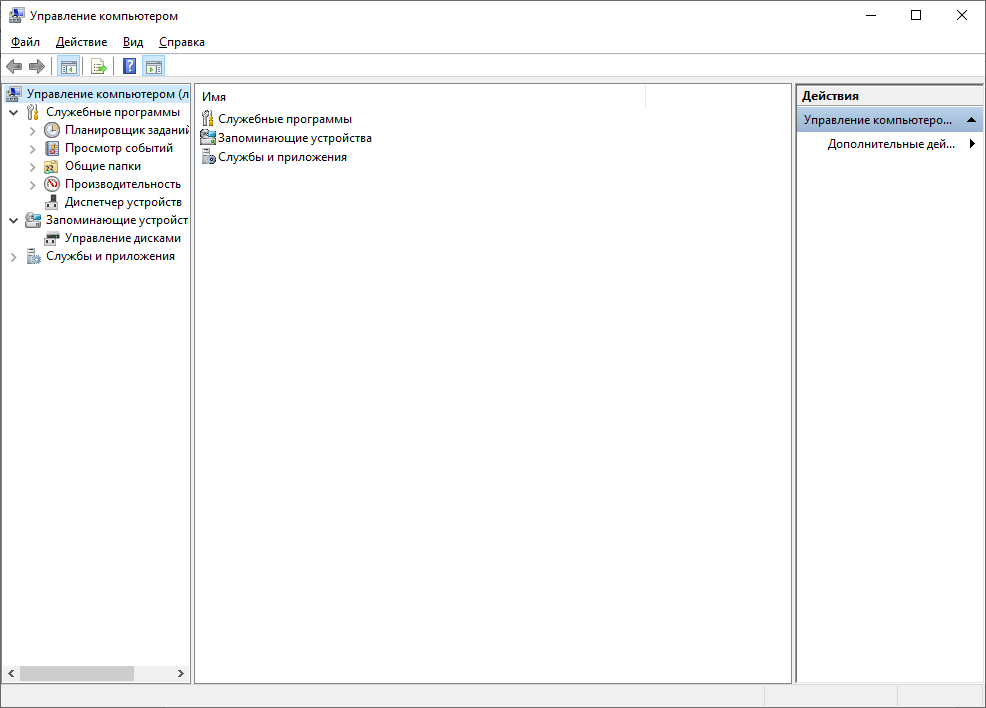Image resolution: width=986 pixels, height=708 pixels.
Task: Expand the Общие папки node
Action: coord(33,167)
